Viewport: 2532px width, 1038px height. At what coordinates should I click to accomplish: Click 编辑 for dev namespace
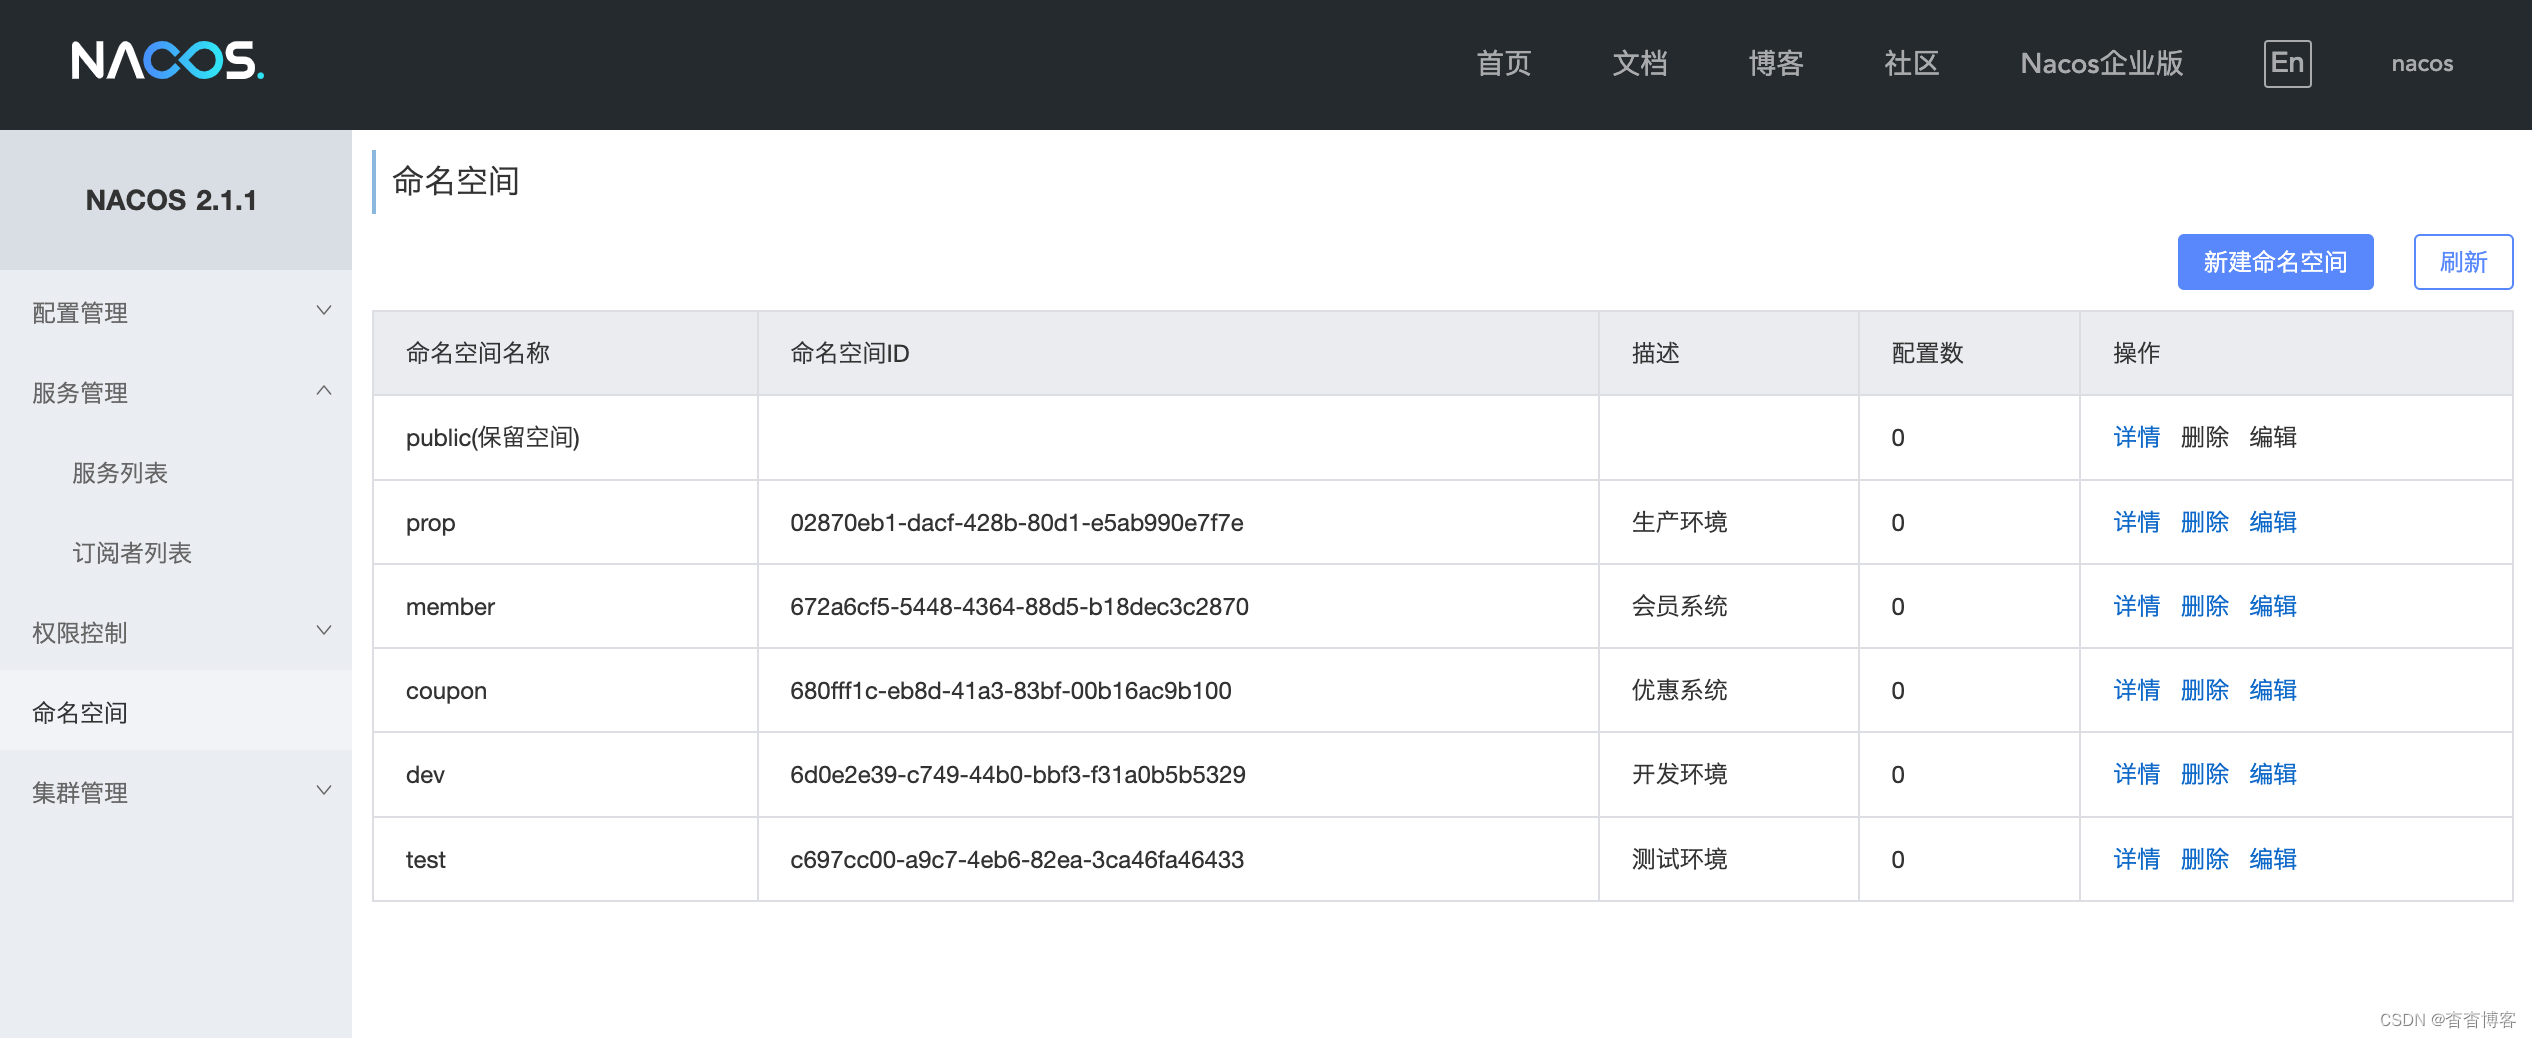click(2272, 774)
